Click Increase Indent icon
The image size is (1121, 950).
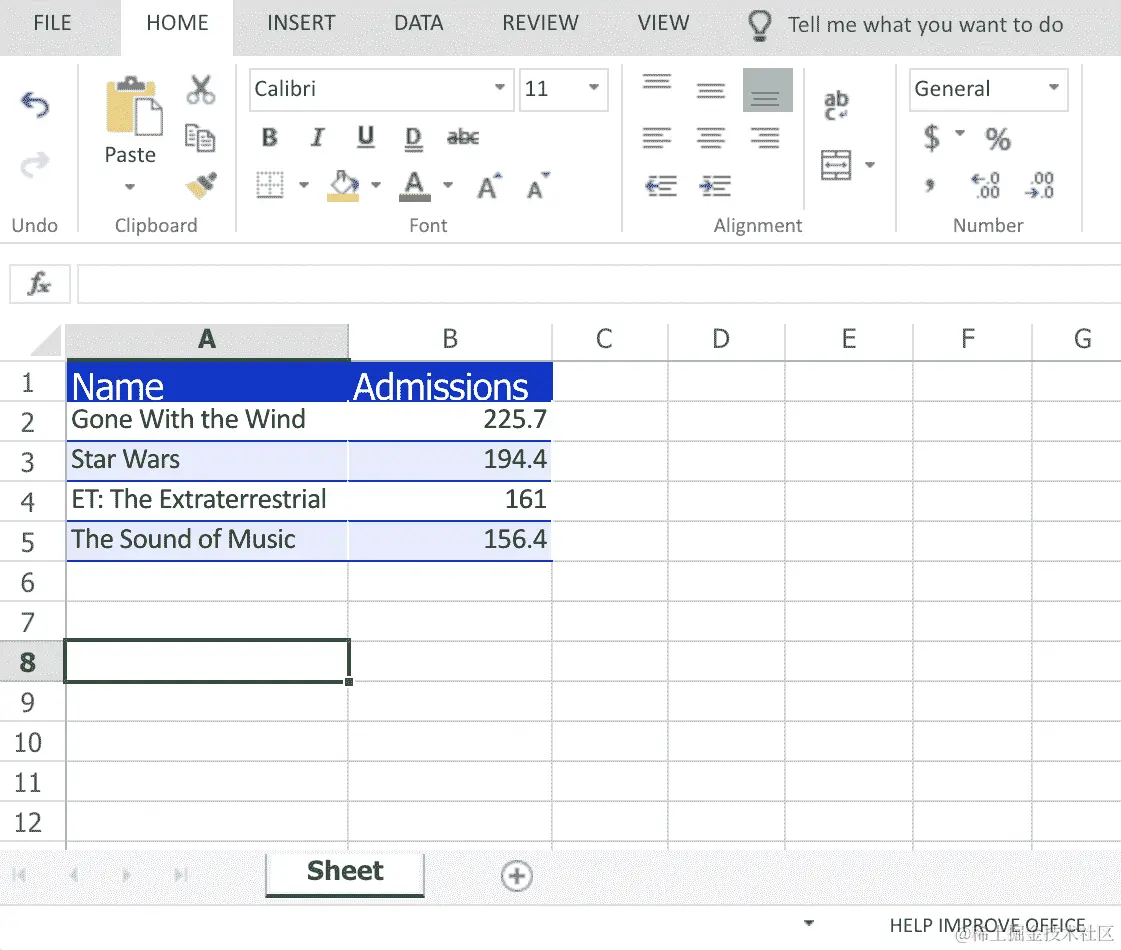point(715,186)
